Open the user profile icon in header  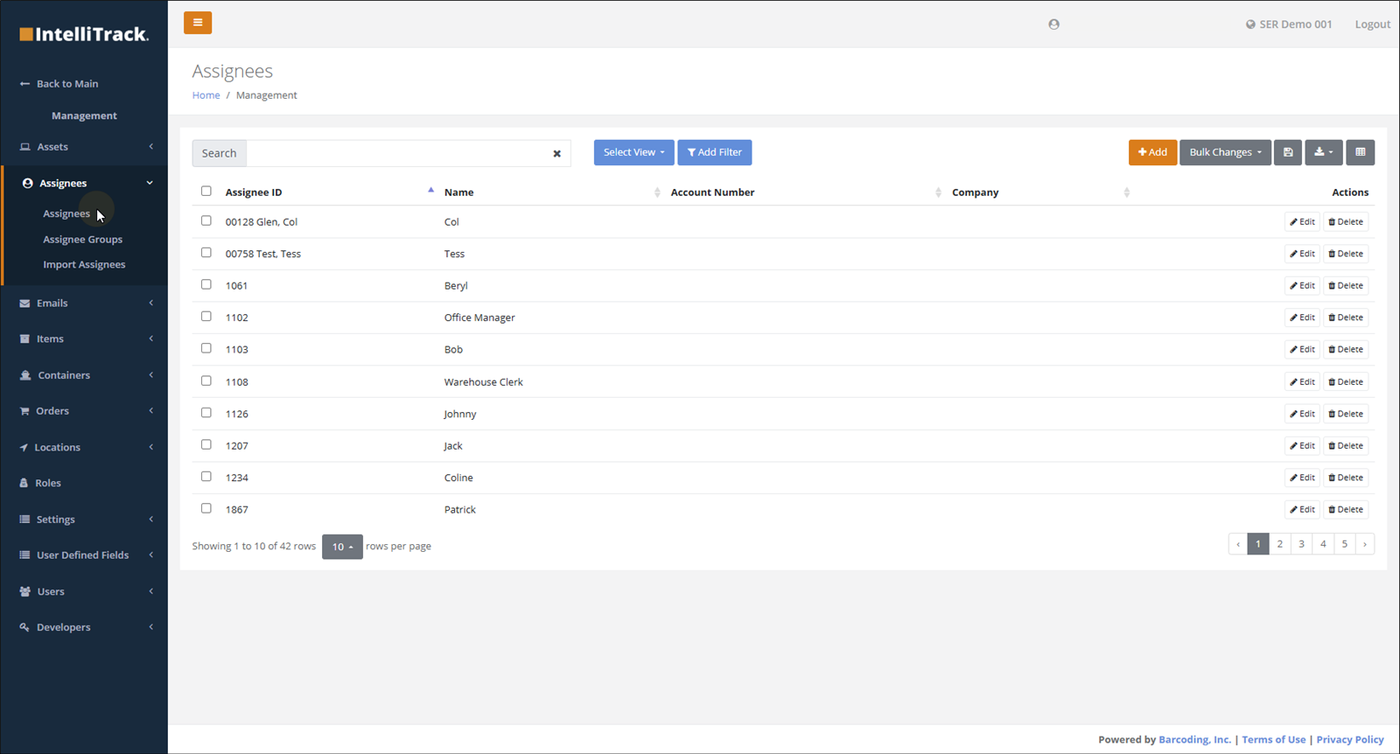[1054, 24]
